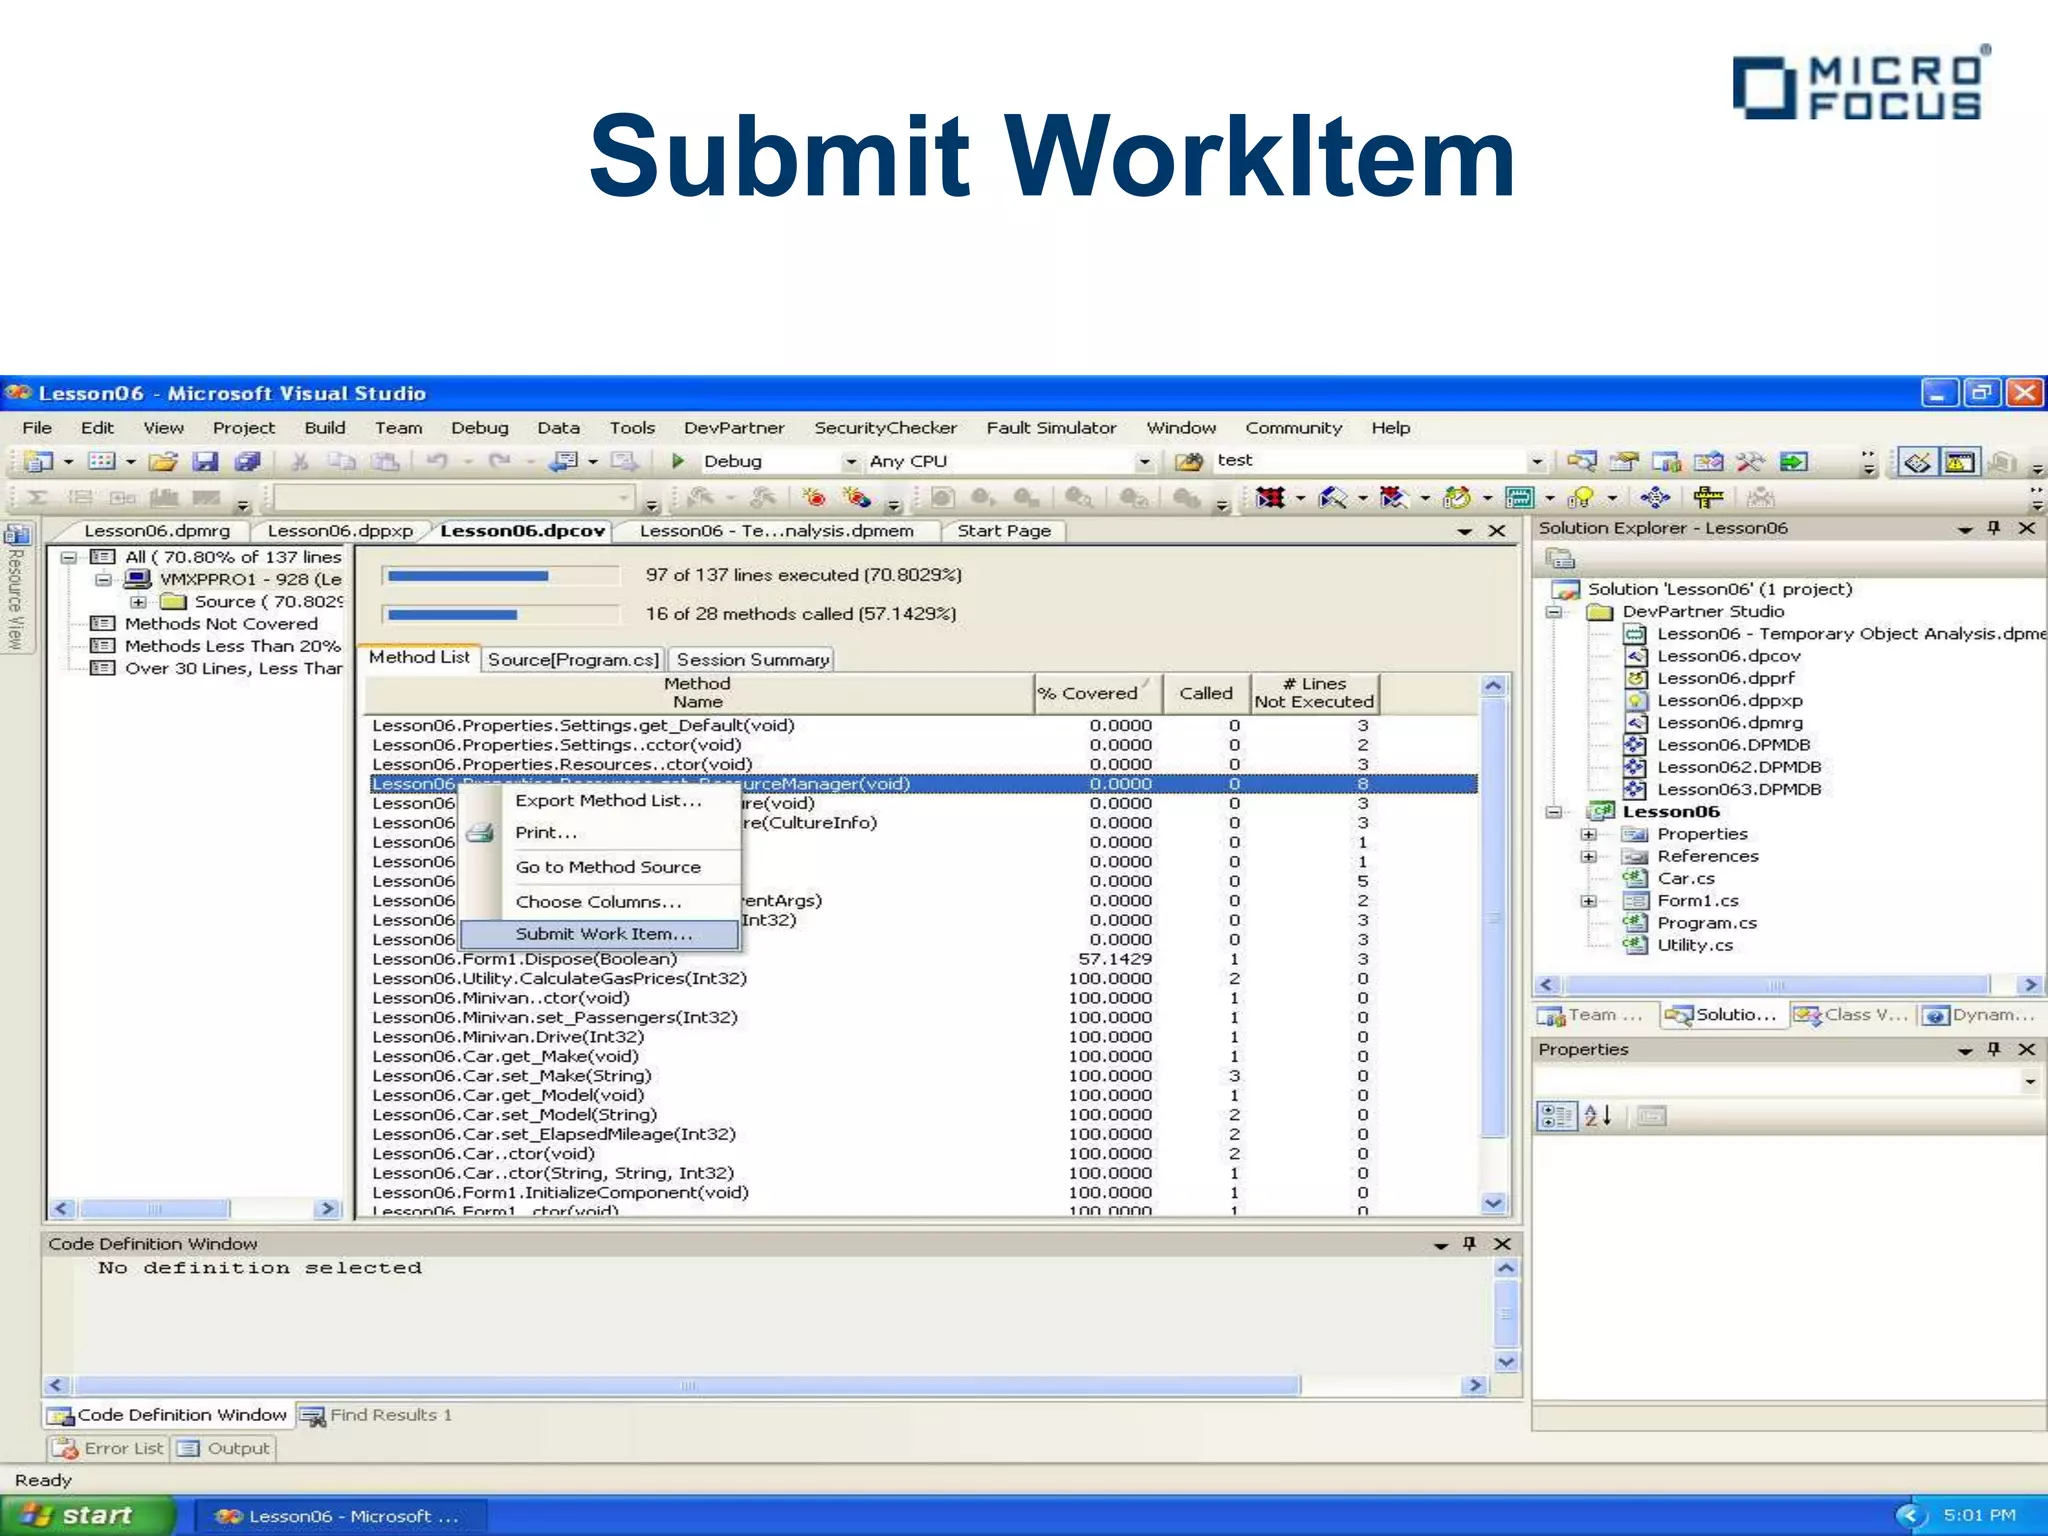
Task: Select Go to Method Source
Action: (x=608, y=867)
